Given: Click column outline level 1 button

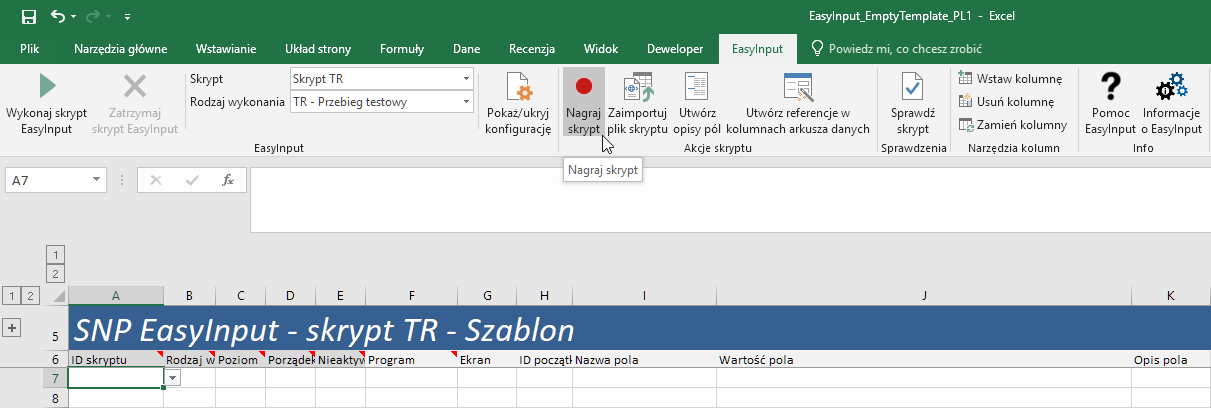Looking at the screenshot, I should coord(56,253).
